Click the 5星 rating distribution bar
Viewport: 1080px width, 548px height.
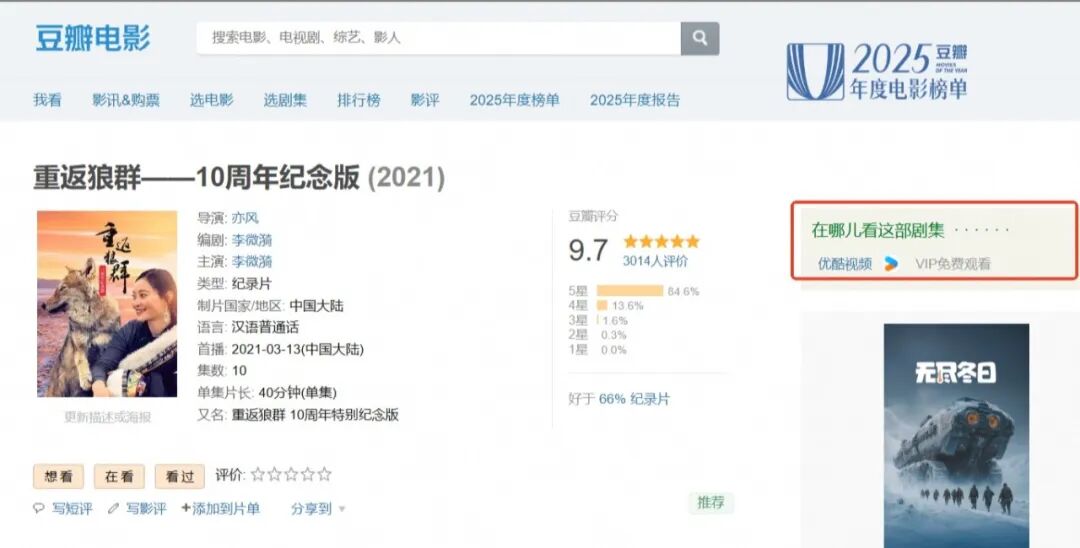630,291
